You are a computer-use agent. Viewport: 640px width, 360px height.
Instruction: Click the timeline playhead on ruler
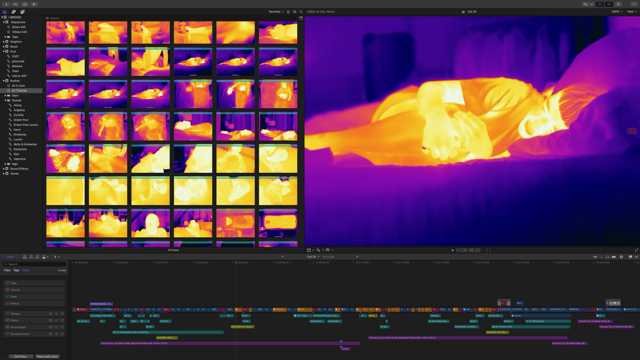236,262
